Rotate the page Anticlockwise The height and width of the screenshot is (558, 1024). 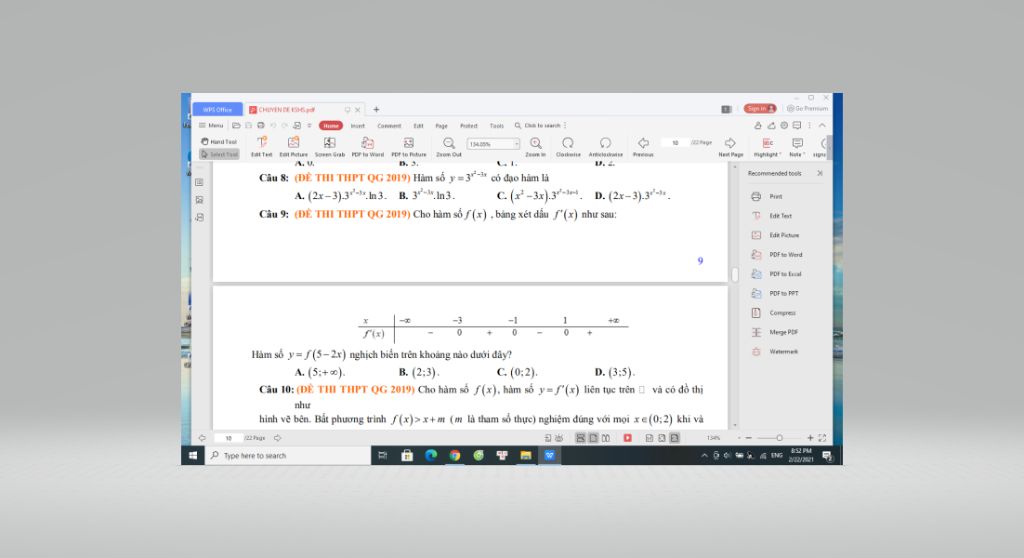[x=605, y=147]
